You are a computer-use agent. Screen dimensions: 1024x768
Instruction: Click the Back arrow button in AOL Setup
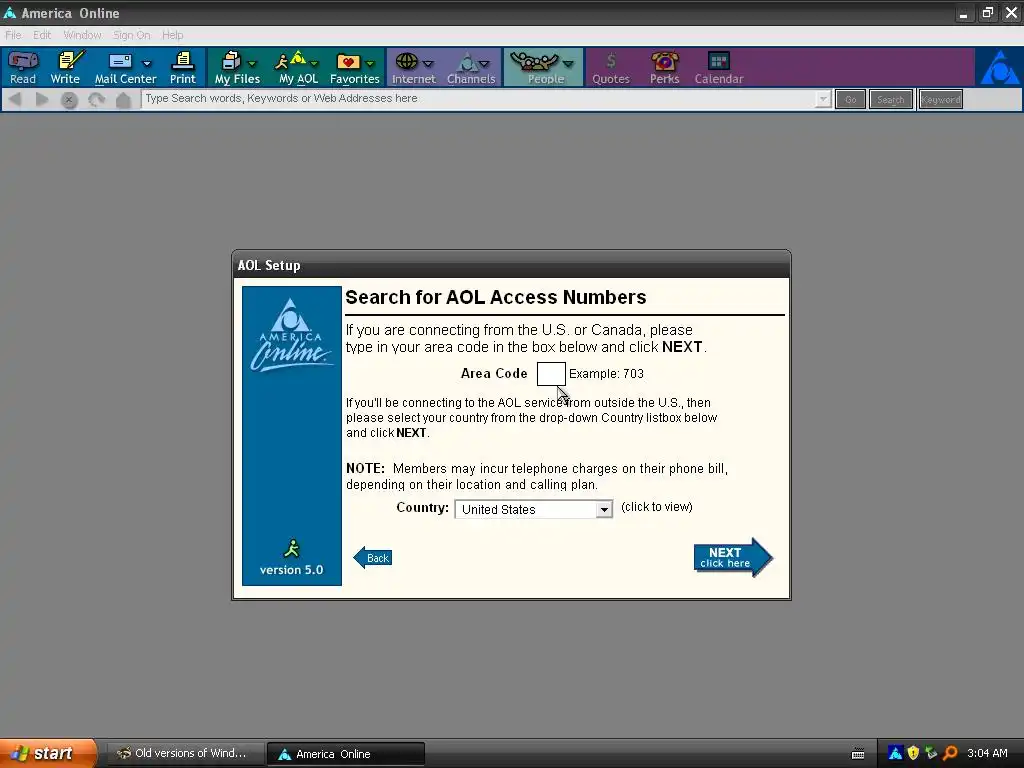click(x=372, y=558)
